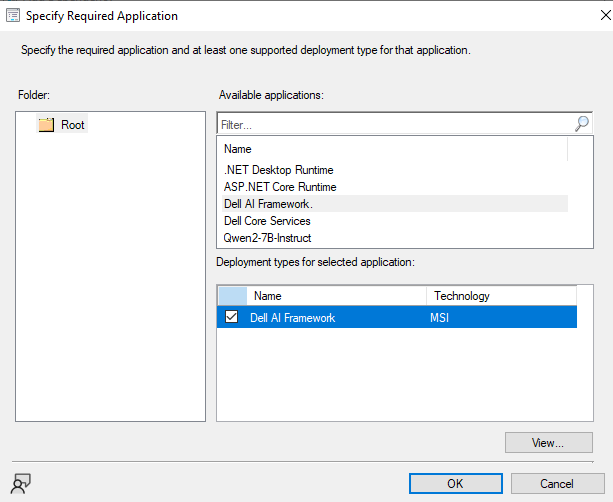This screenshot has width=613, height=502.
Task: Select .NET Desktop Runtime in available applications
Action: tap(278, 170)
